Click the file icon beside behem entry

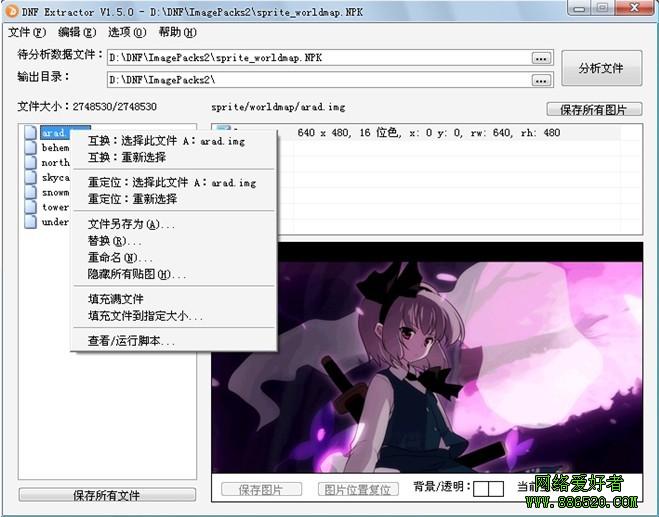point(30,147)
